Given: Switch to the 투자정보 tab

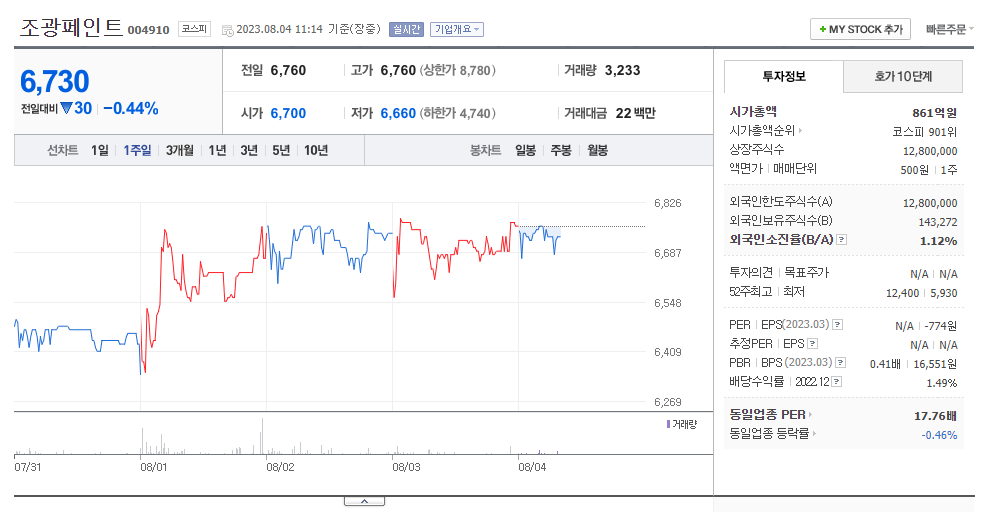Looking at the screenshot, I should [784, 76].
